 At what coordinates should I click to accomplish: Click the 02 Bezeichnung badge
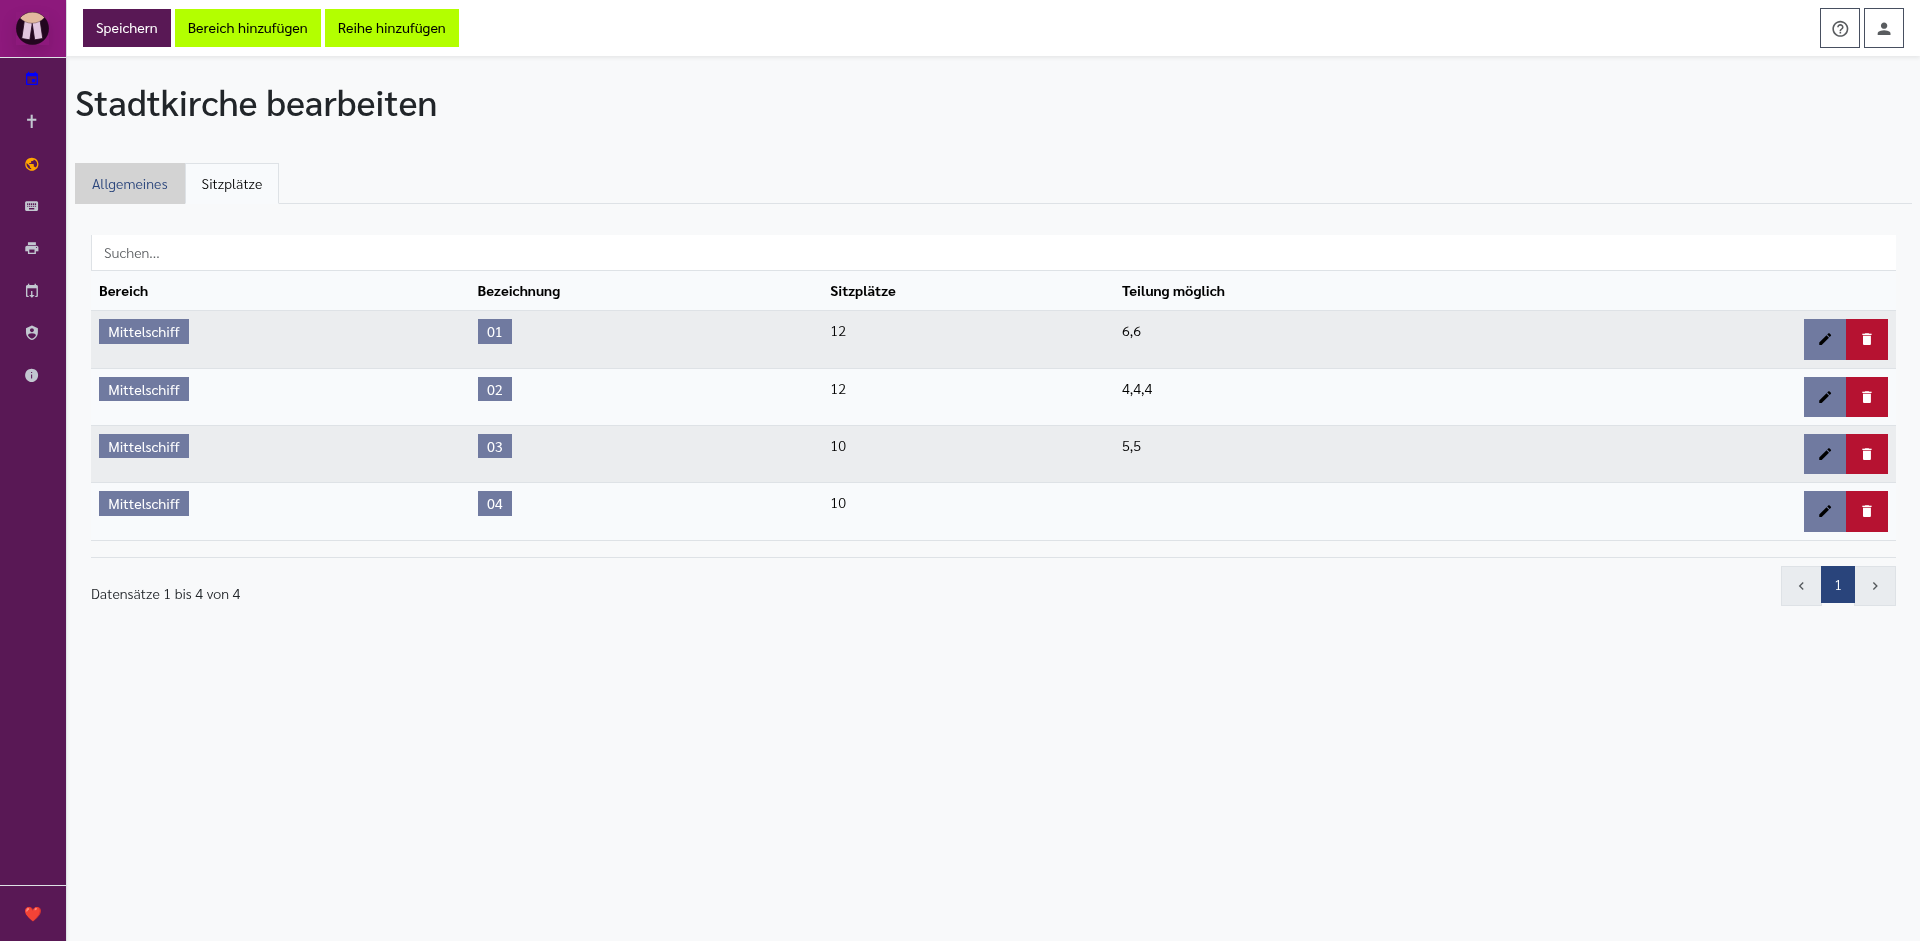495,390
